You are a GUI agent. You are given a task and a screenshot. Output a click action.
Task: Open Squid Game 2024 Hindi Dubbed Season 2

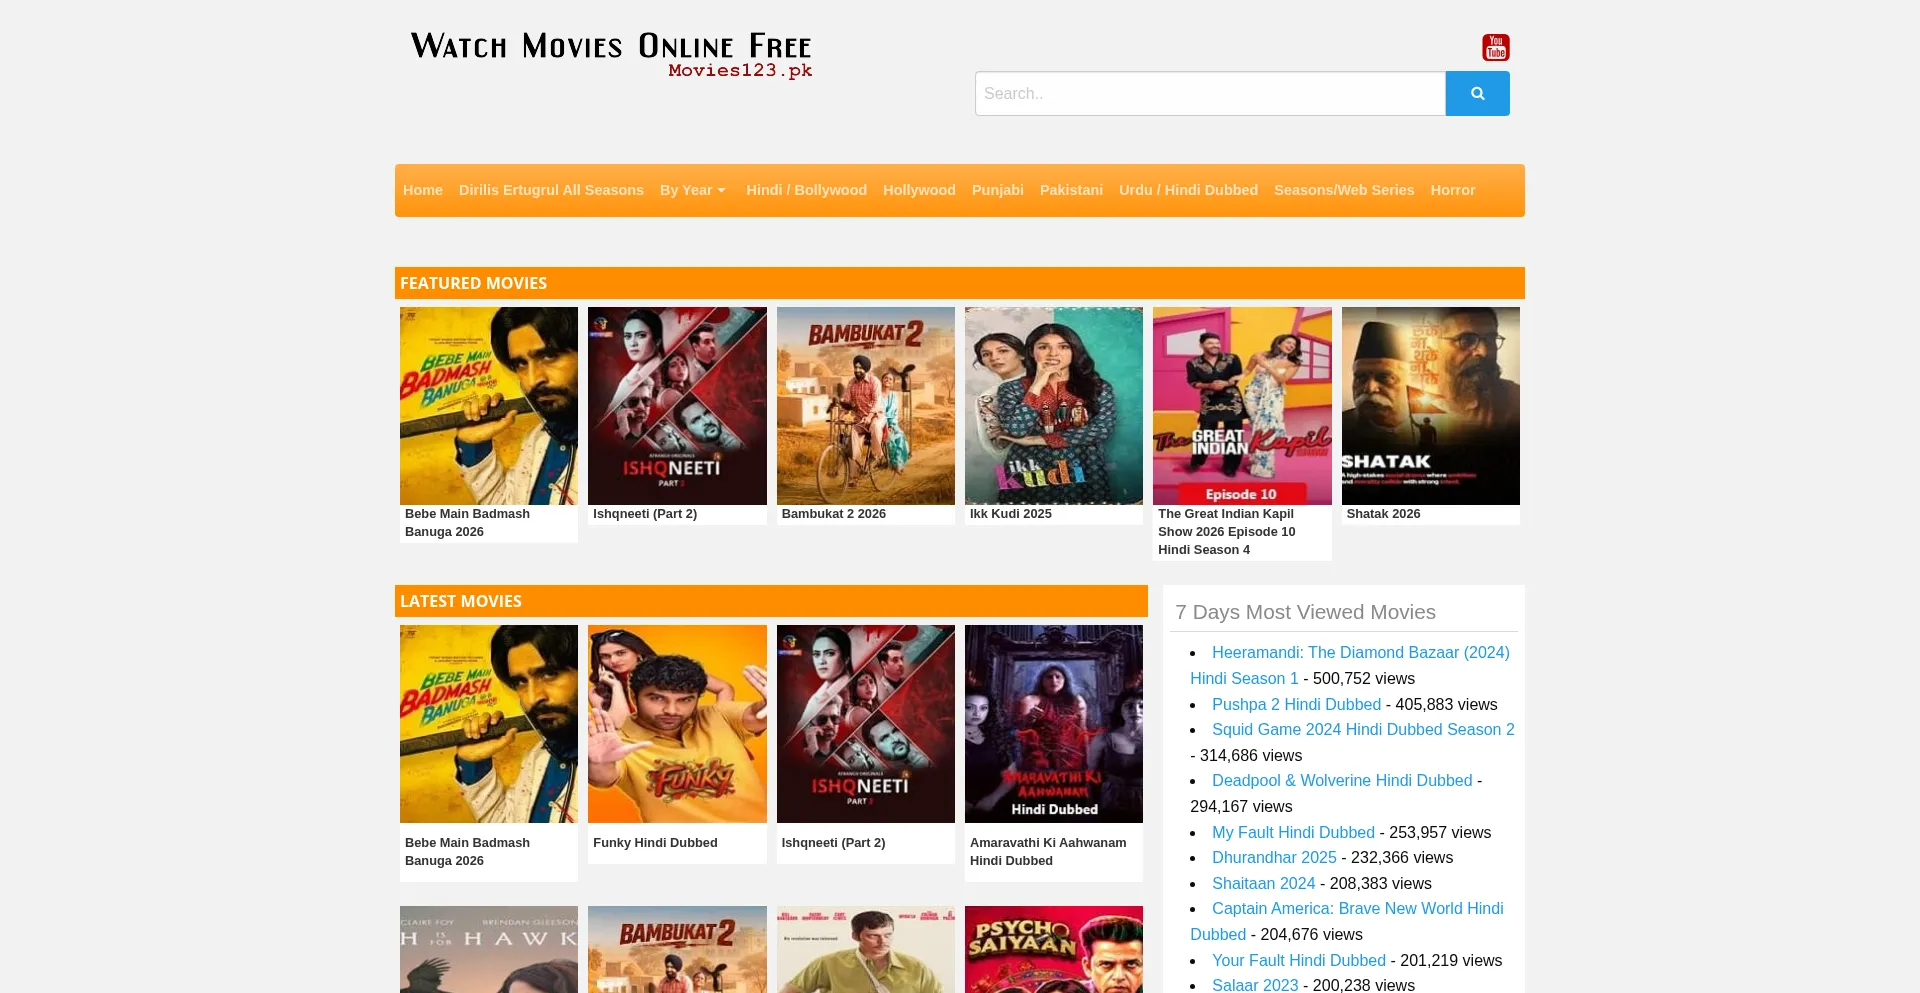[x=1363, y=730]
